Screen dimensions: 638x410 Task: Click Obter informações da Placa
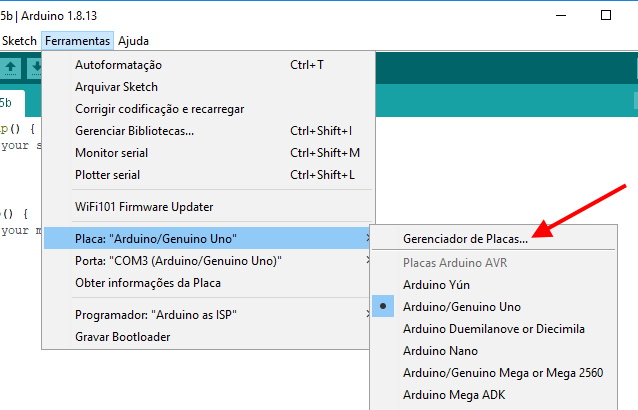point(208,283)
